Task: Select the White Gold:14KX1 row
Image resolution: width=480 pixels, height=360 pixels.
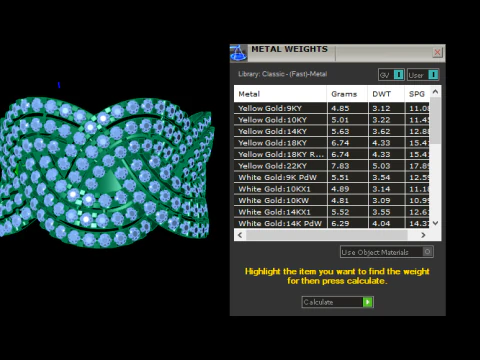Action: (x=331, y=212)
